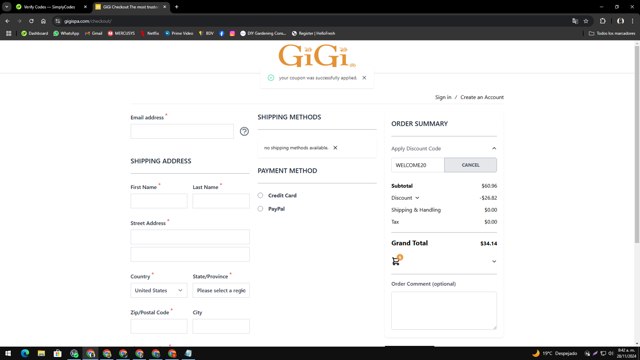Click the browser back arrow
This screenshot has width=640, height=360.
7,21
